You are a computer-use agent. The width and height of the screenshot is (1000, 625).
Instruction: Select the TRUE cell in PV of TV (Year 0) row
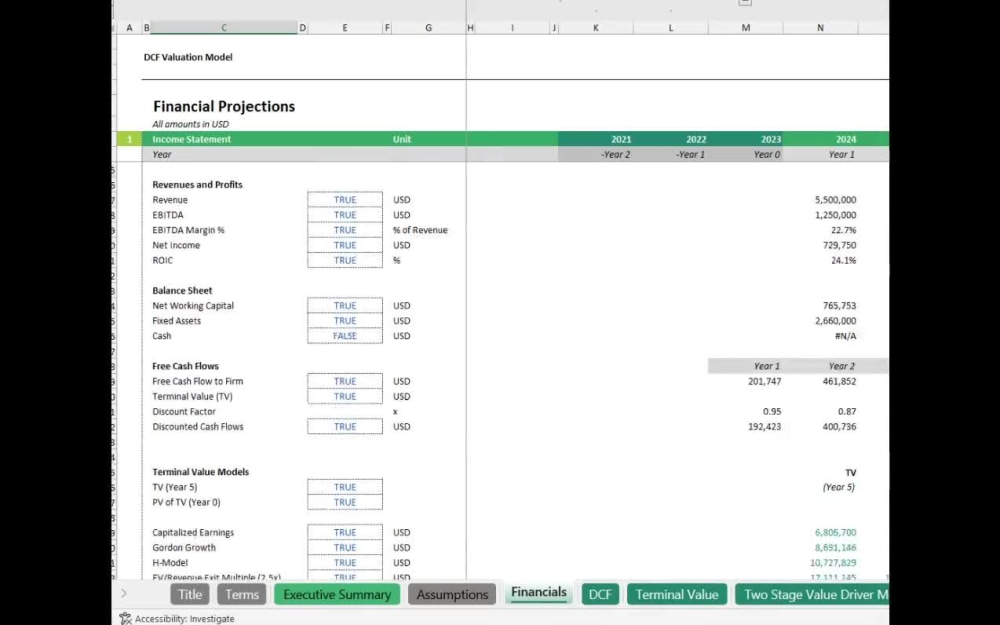point(345,503)
